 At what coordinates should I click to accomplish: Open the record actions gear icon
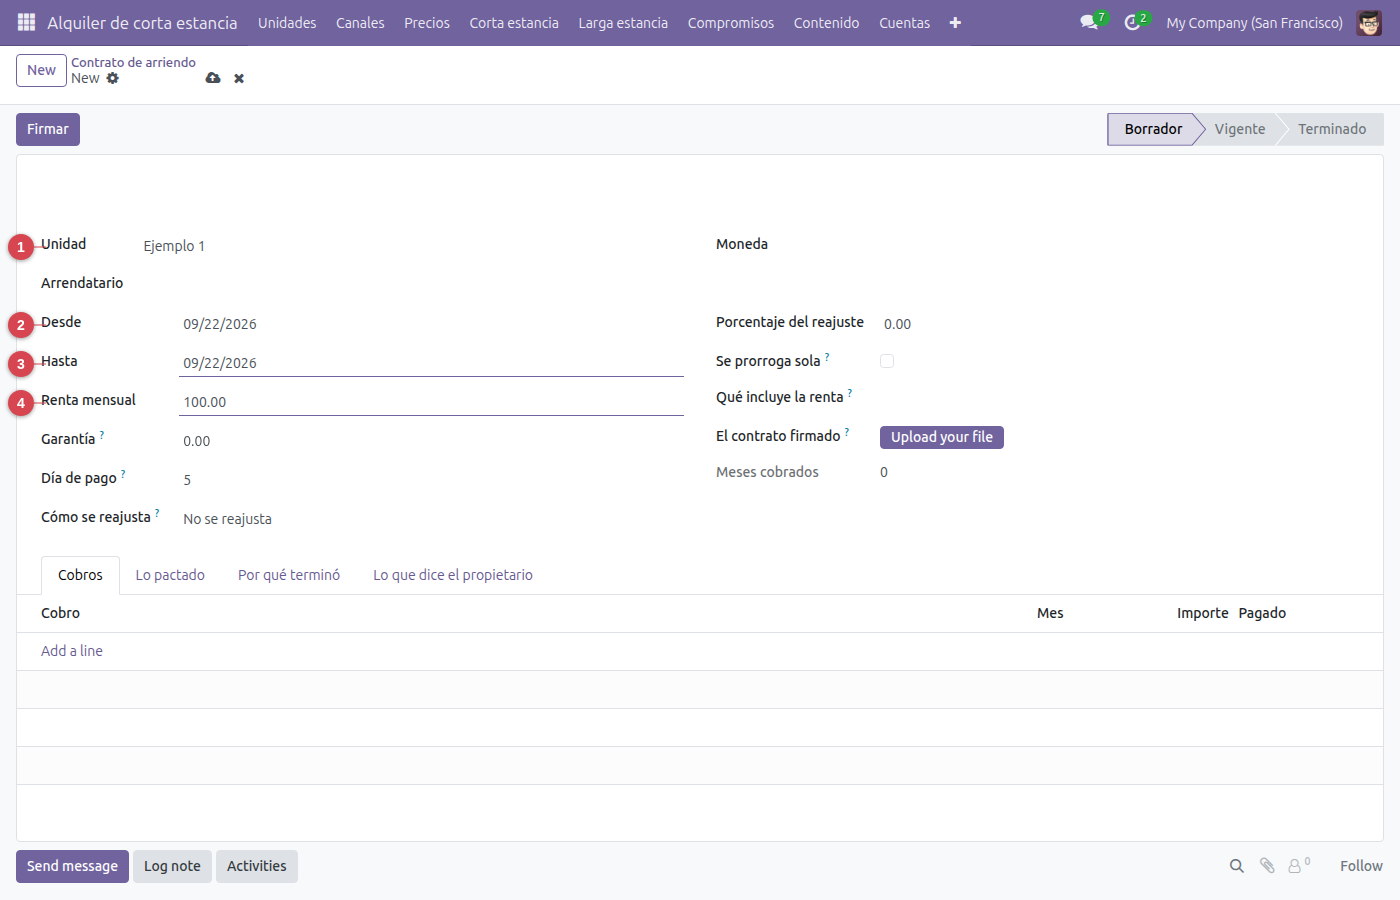pos(113,78)
